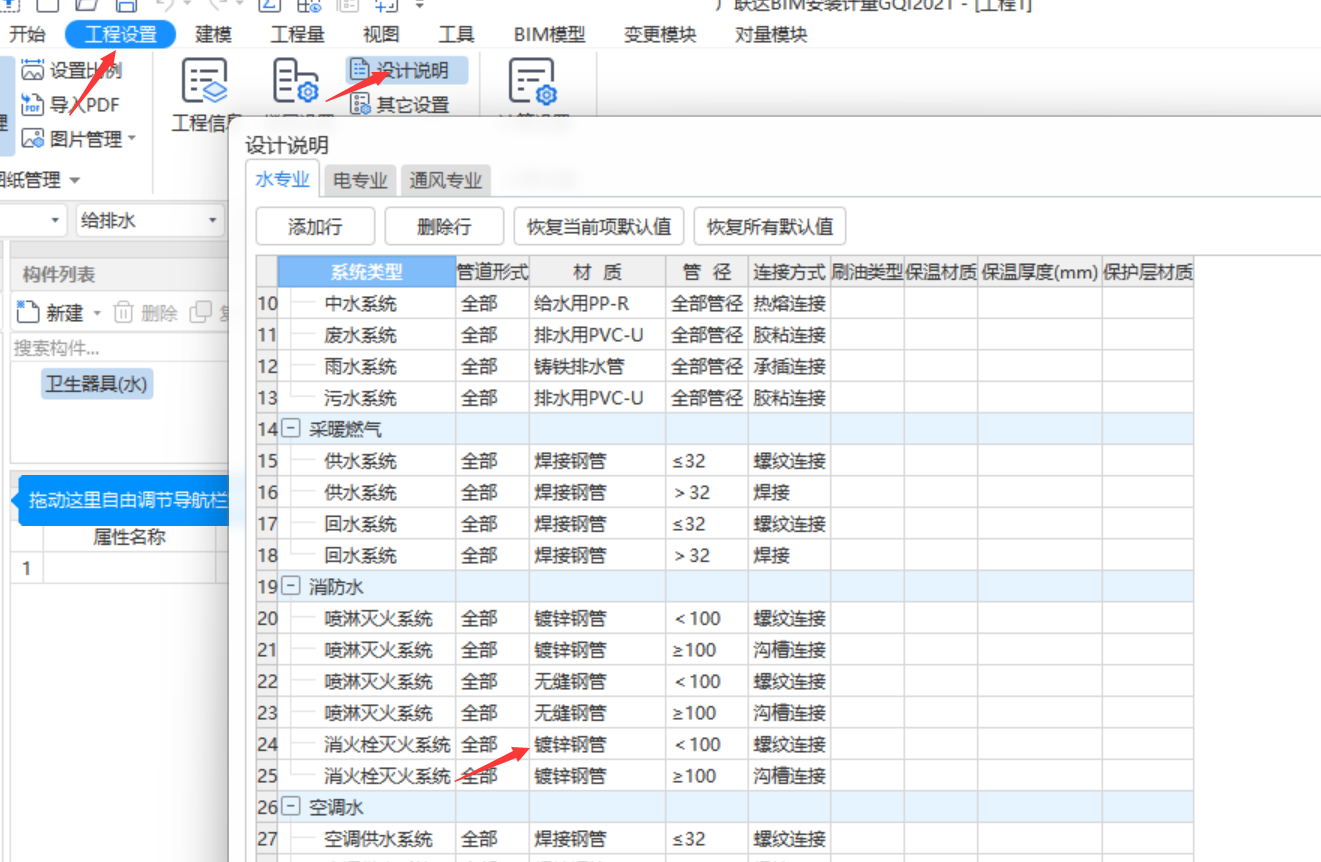Switch to the 通风专业 tab

point(446,181)
